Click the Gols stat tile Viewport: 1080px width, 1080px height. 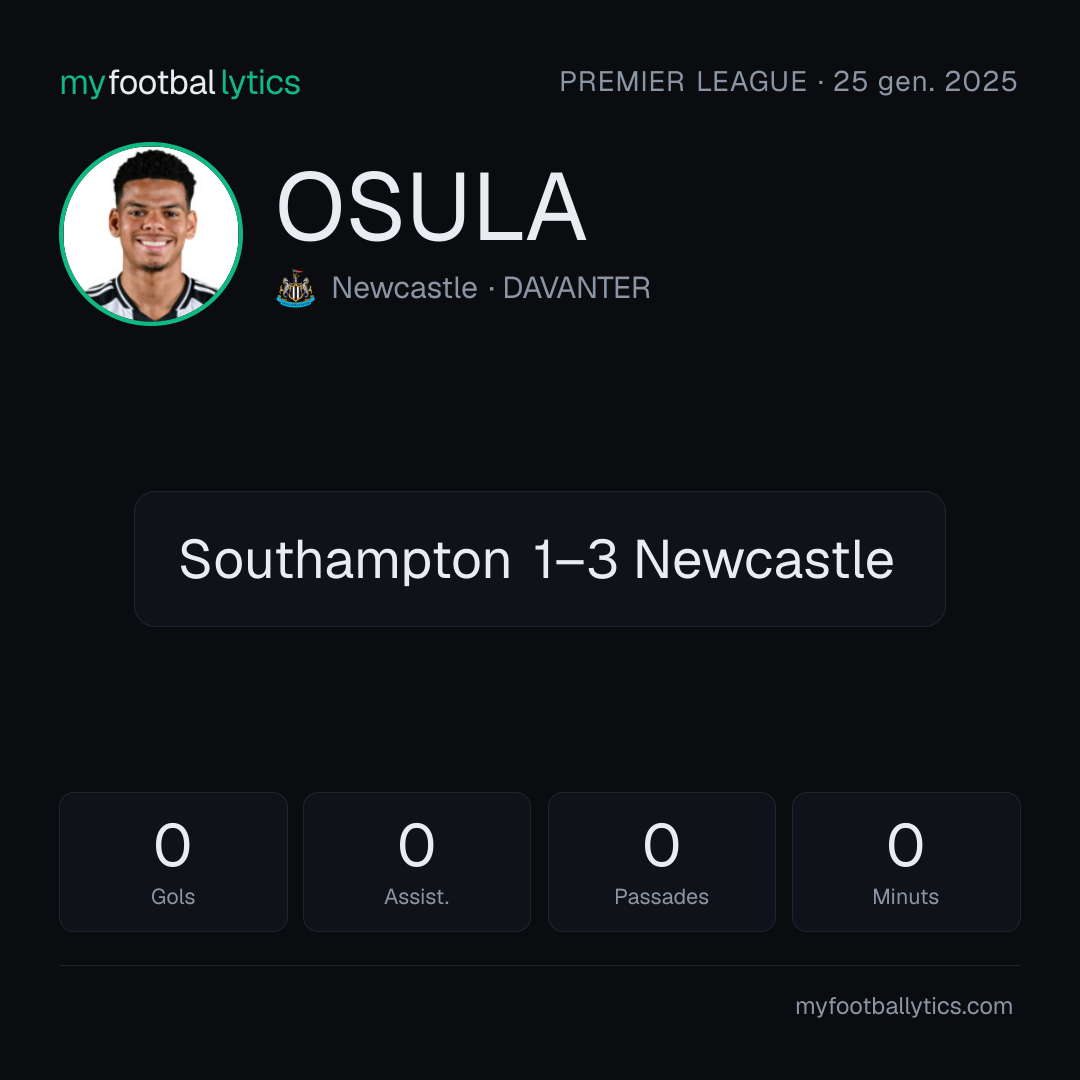[x=173, y=862]
